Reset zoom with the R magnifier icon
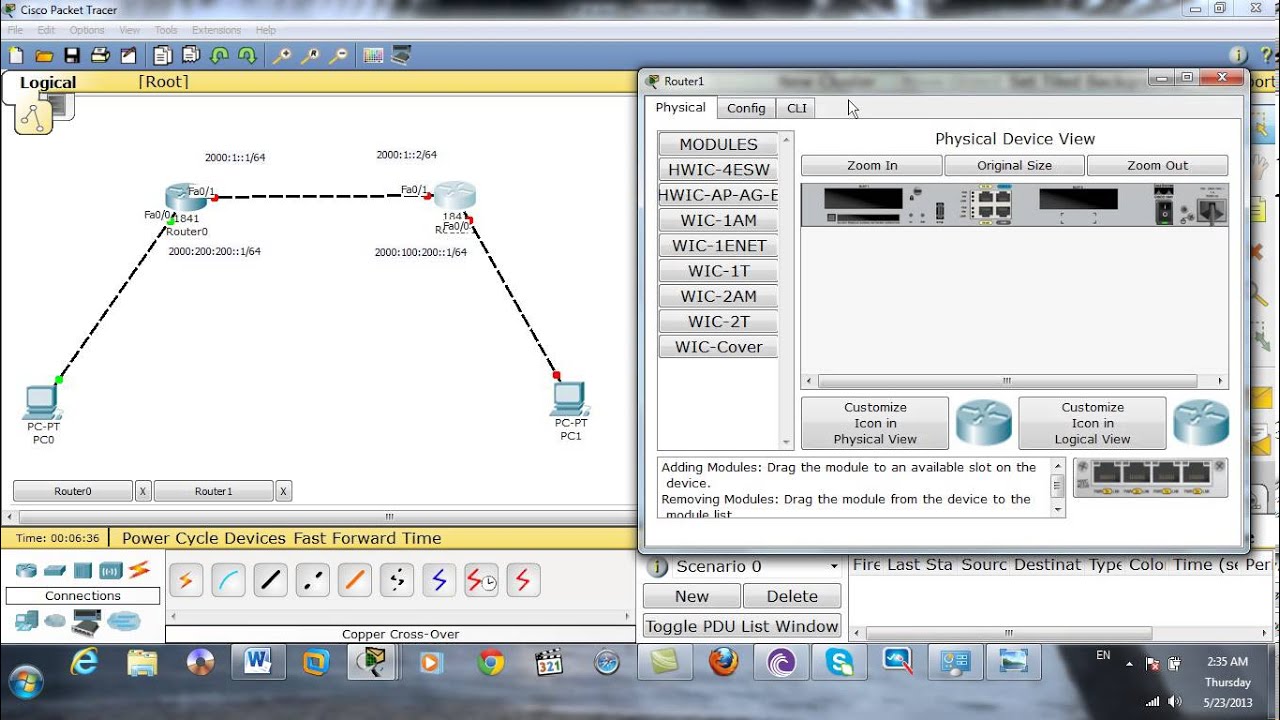Screen dimensions: 1280x720 pyautogui.click(x=311, y=56)
